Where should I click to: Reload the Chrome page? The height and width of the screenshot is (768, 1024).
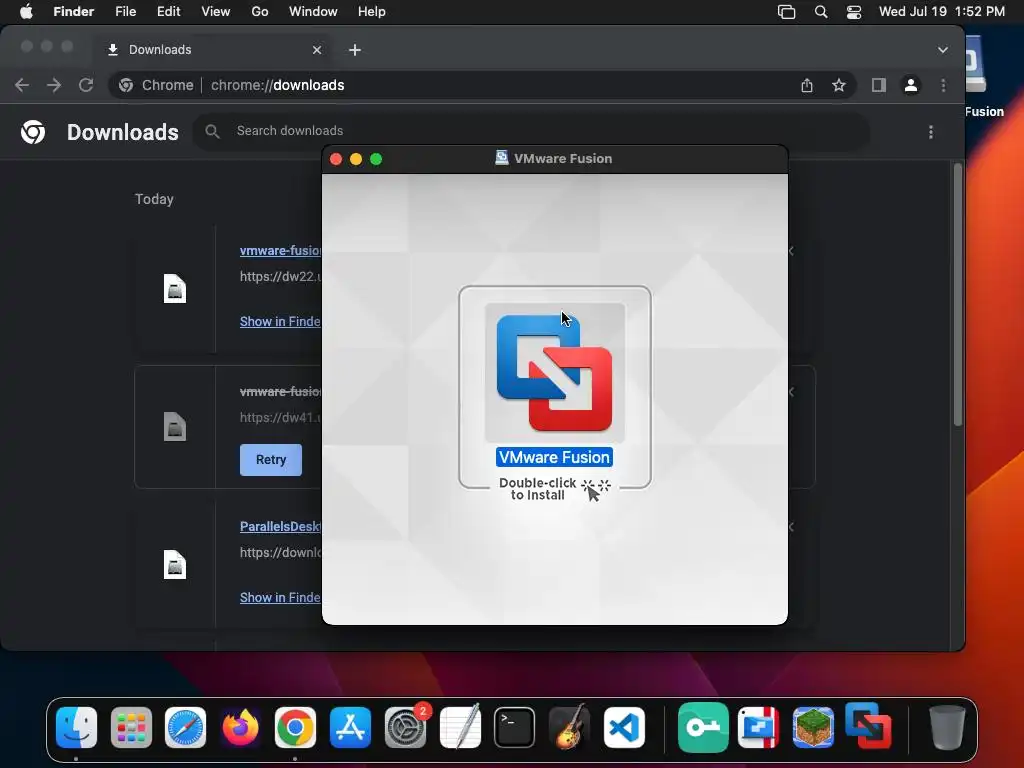pyautogui.click(x=86, y=85)
